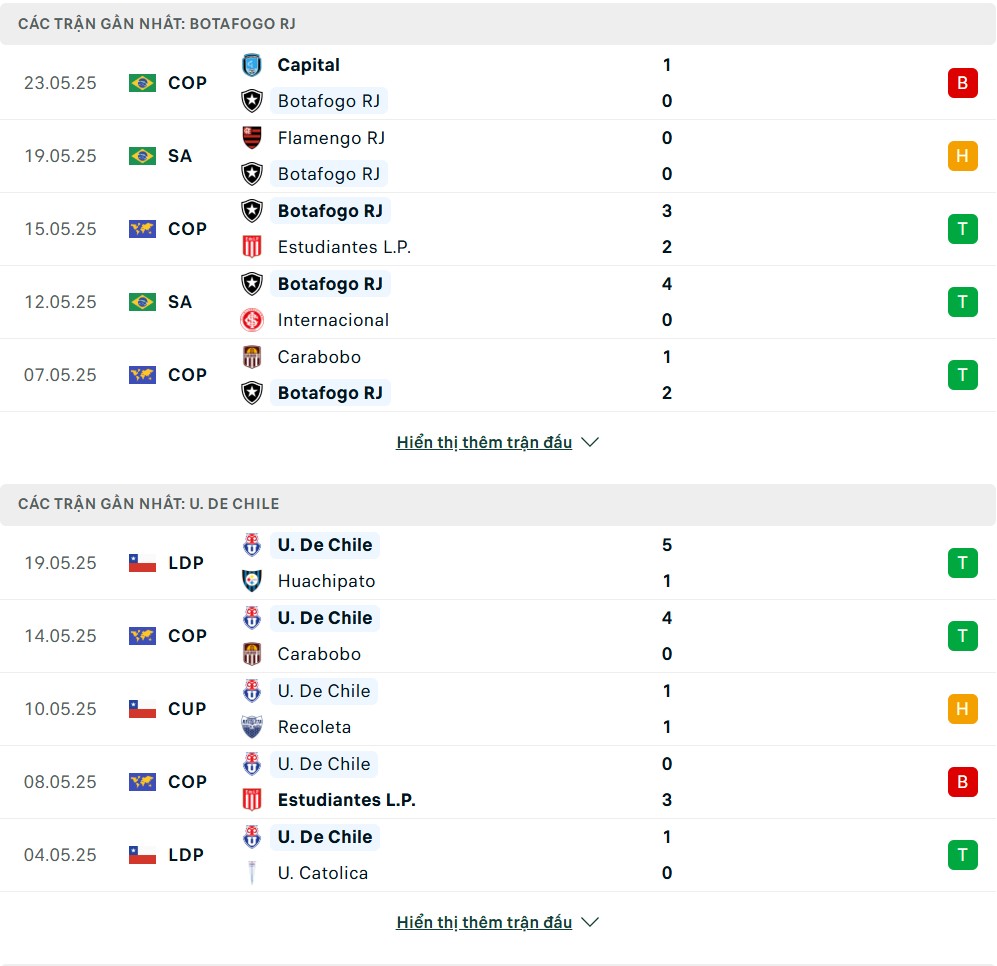Click the Capital team crest icon

pyautogui.click(x=252, y=65)
